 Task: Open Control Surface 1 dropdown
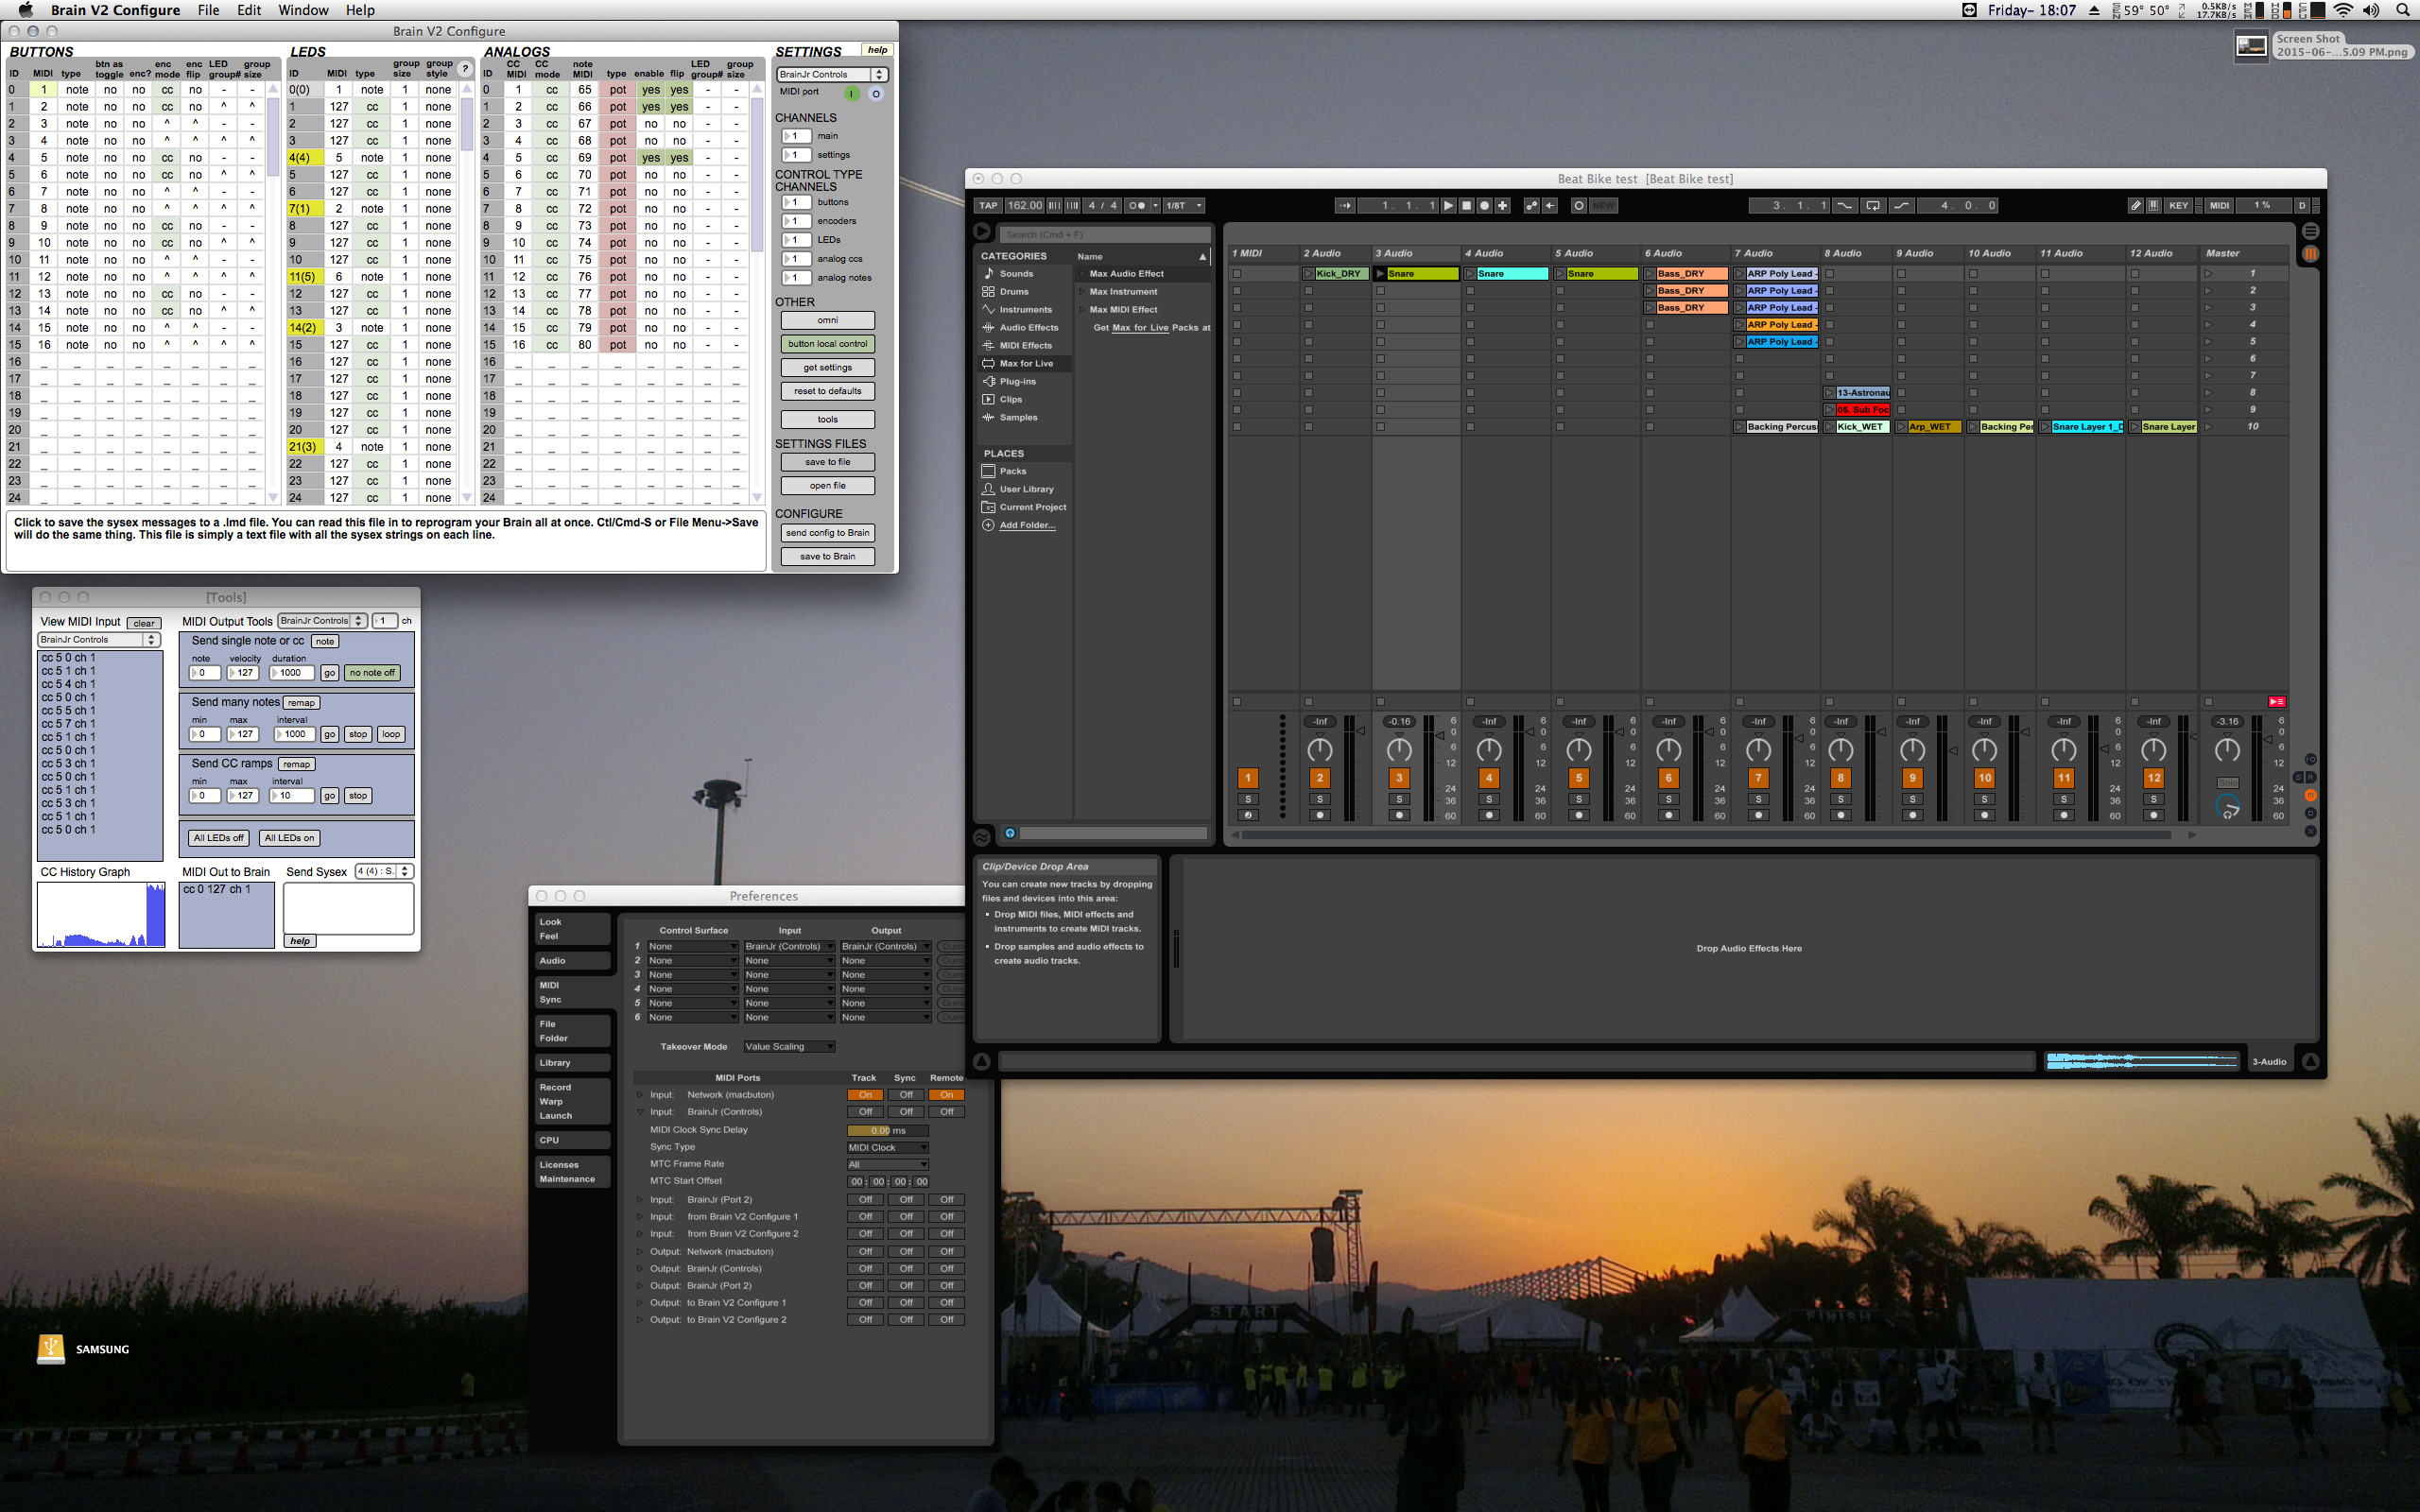tap(692, 946)
